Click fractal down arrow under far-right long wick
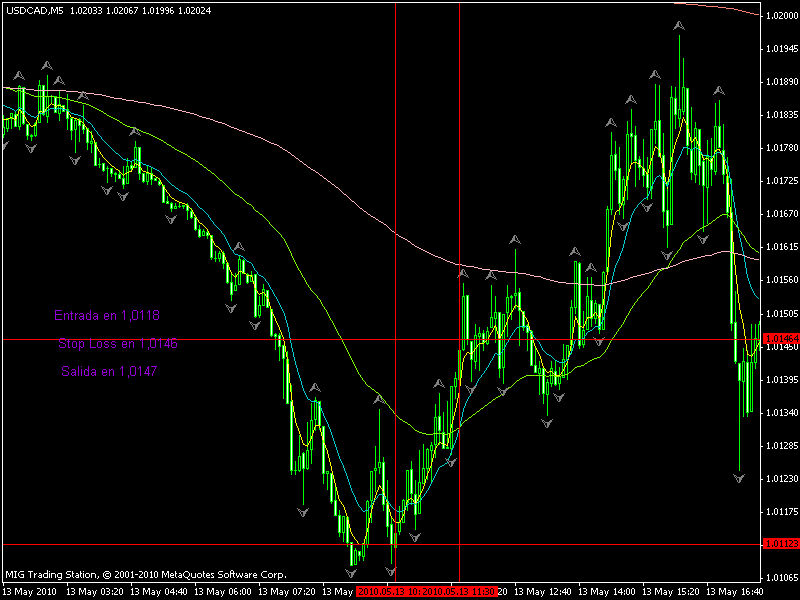This screenshot has height=600, width=800. (739, 479)
